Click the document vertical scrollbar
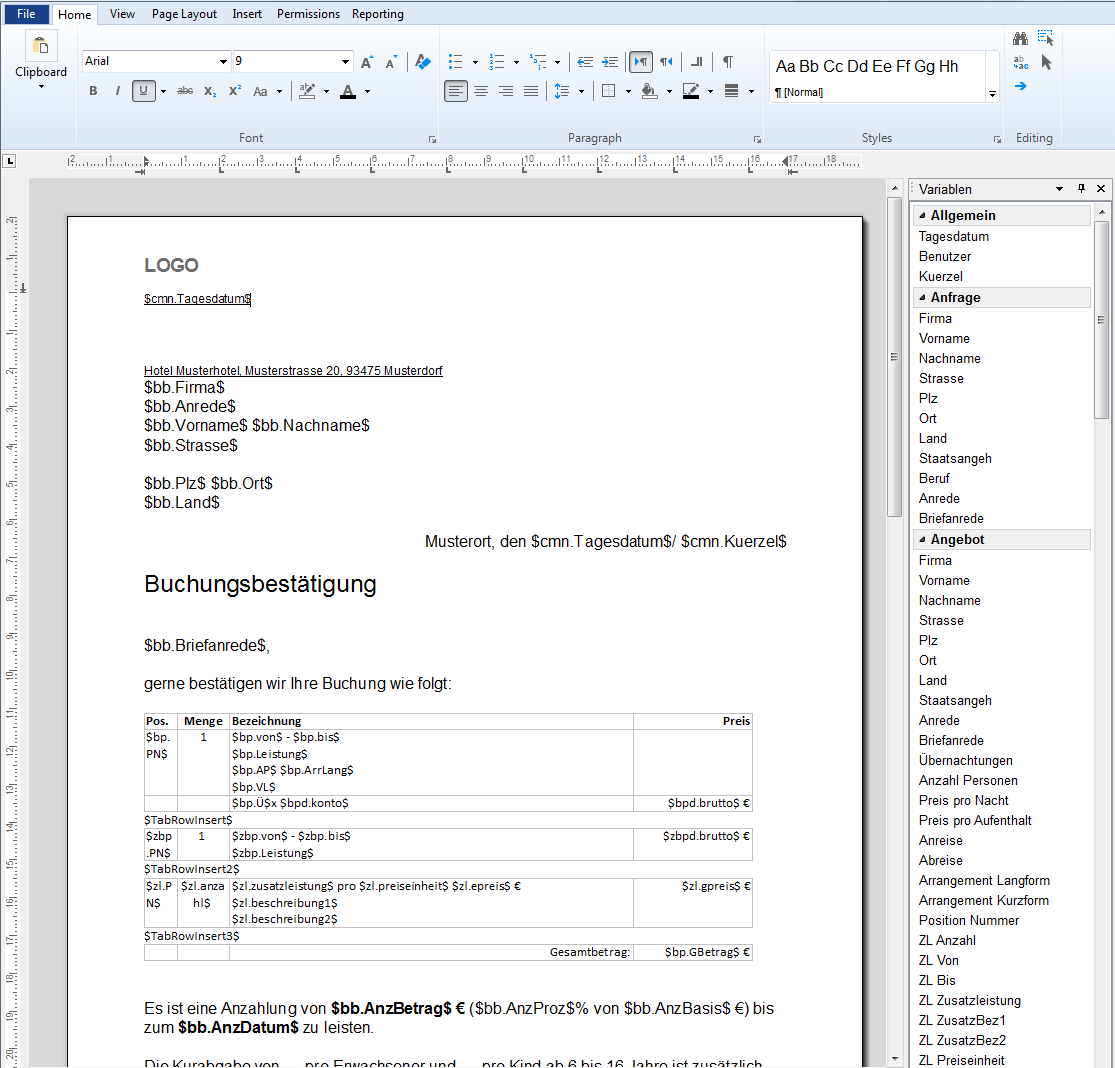 (x=894, y=600)
